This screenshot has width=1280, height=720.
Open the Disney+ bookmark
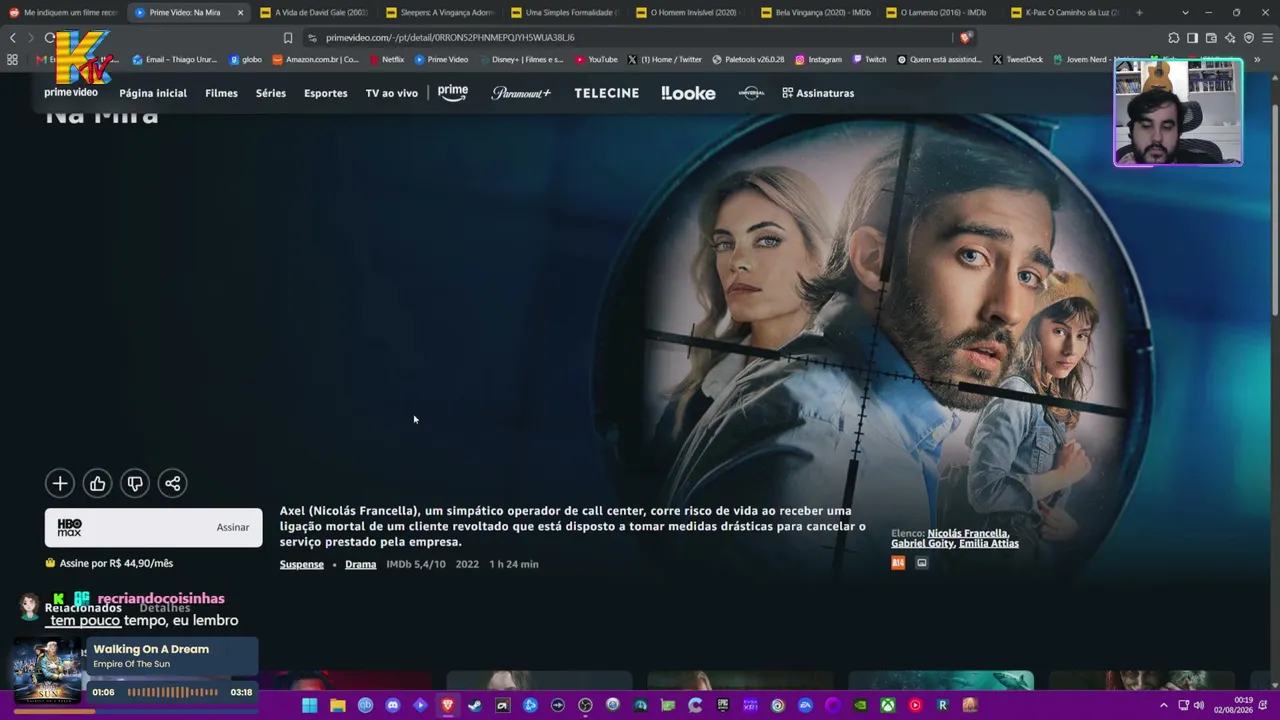point(521,60)
